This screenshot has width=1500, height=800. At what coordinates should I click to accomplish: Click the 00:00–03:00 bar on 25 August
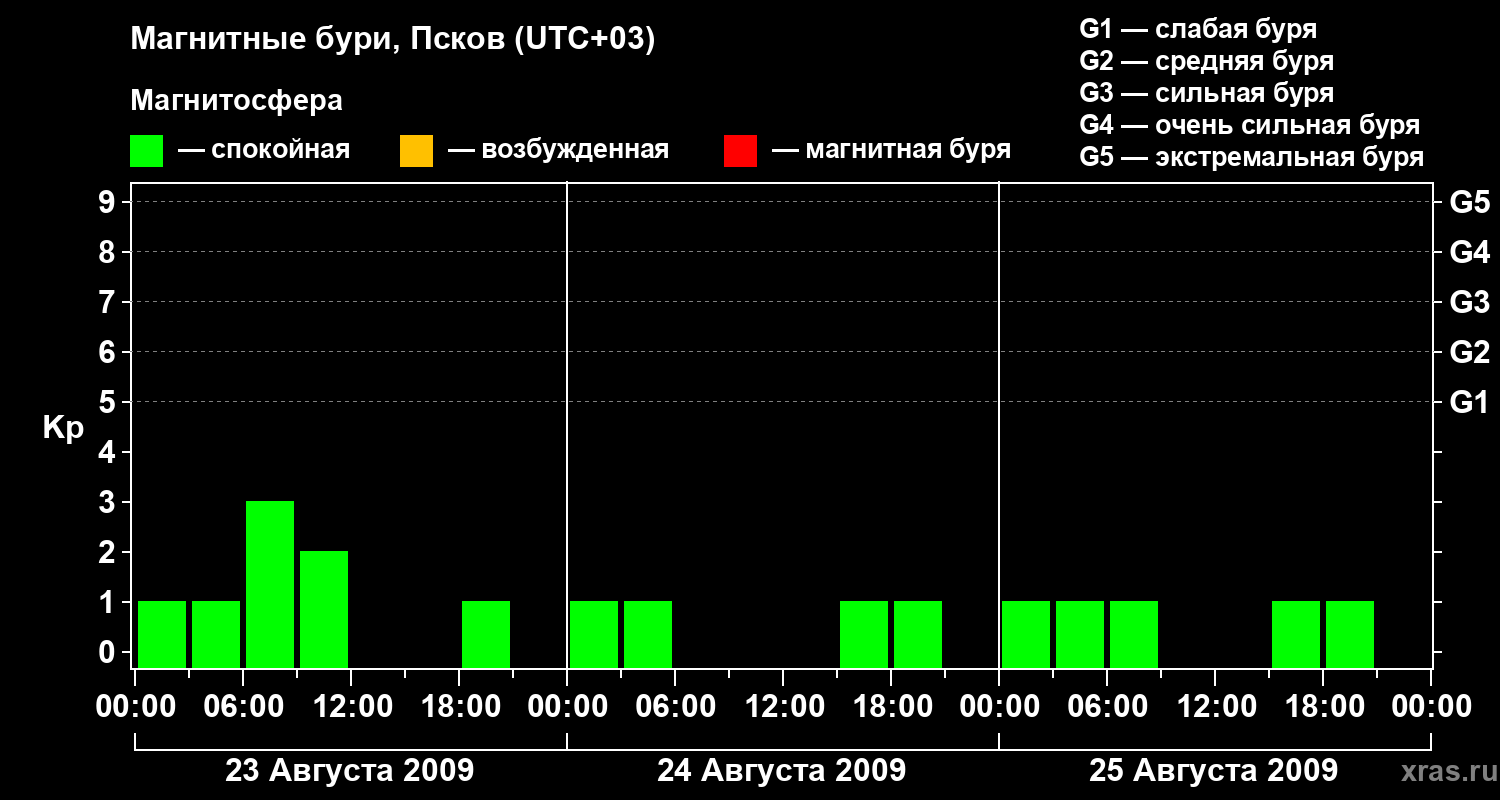tap(1026, 634)
